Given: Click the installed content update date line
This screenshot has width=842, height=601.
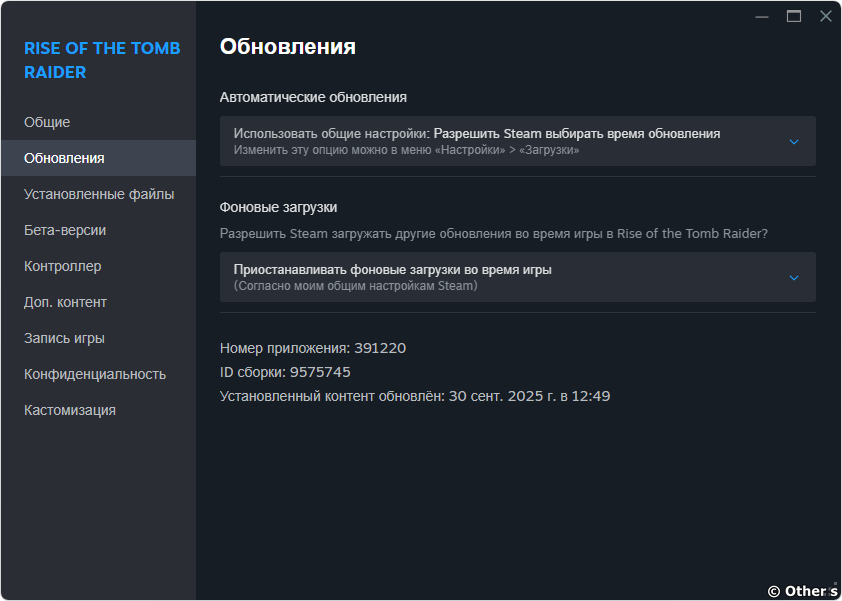Looking at the screenshot, I should coord(414,396).
